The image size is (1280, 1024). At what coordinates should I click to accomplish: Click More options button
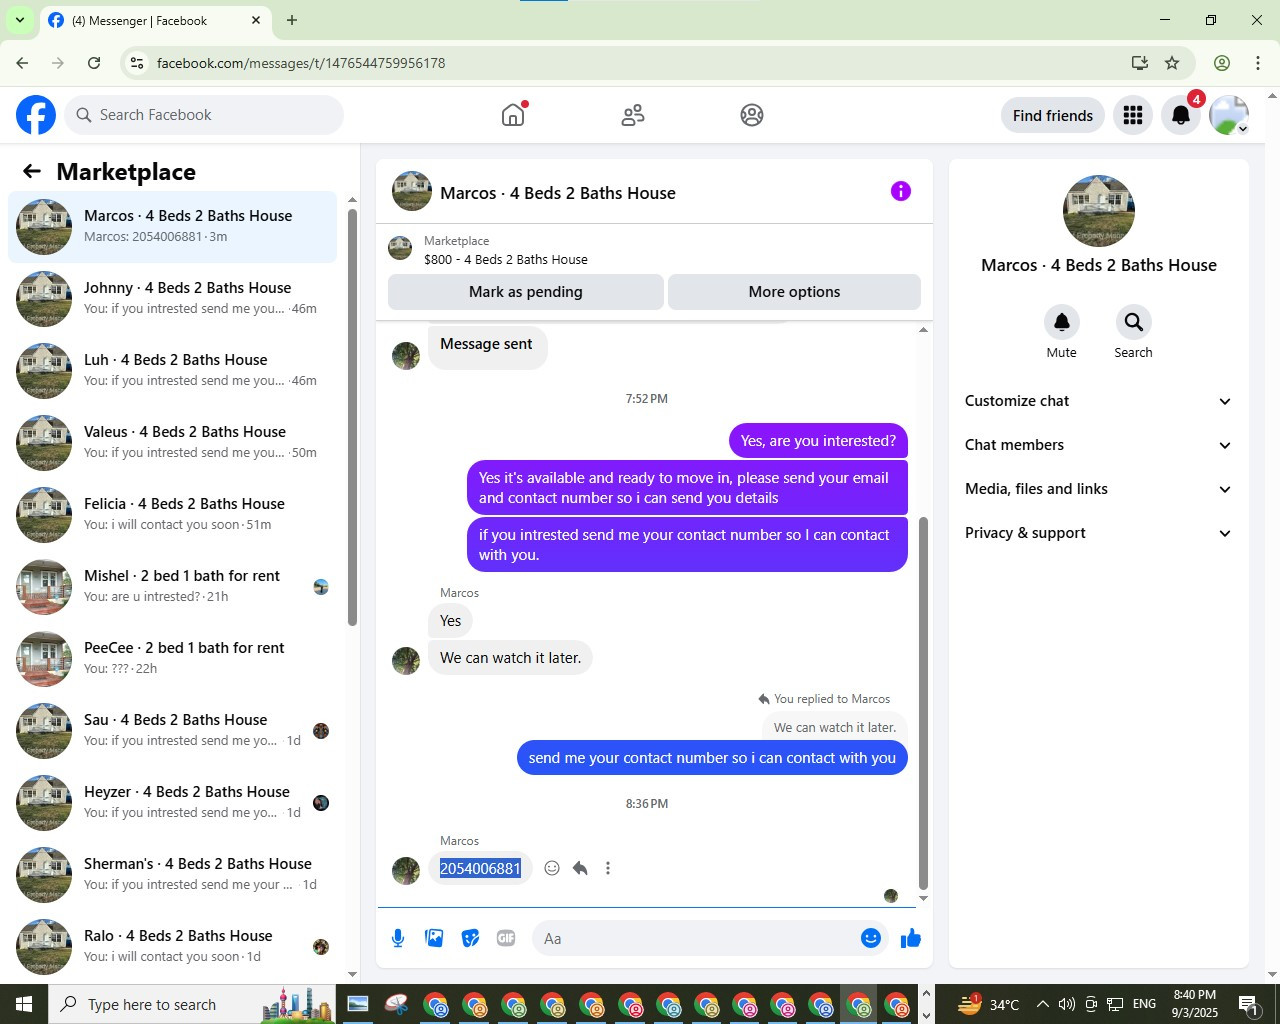pos(794,292)
